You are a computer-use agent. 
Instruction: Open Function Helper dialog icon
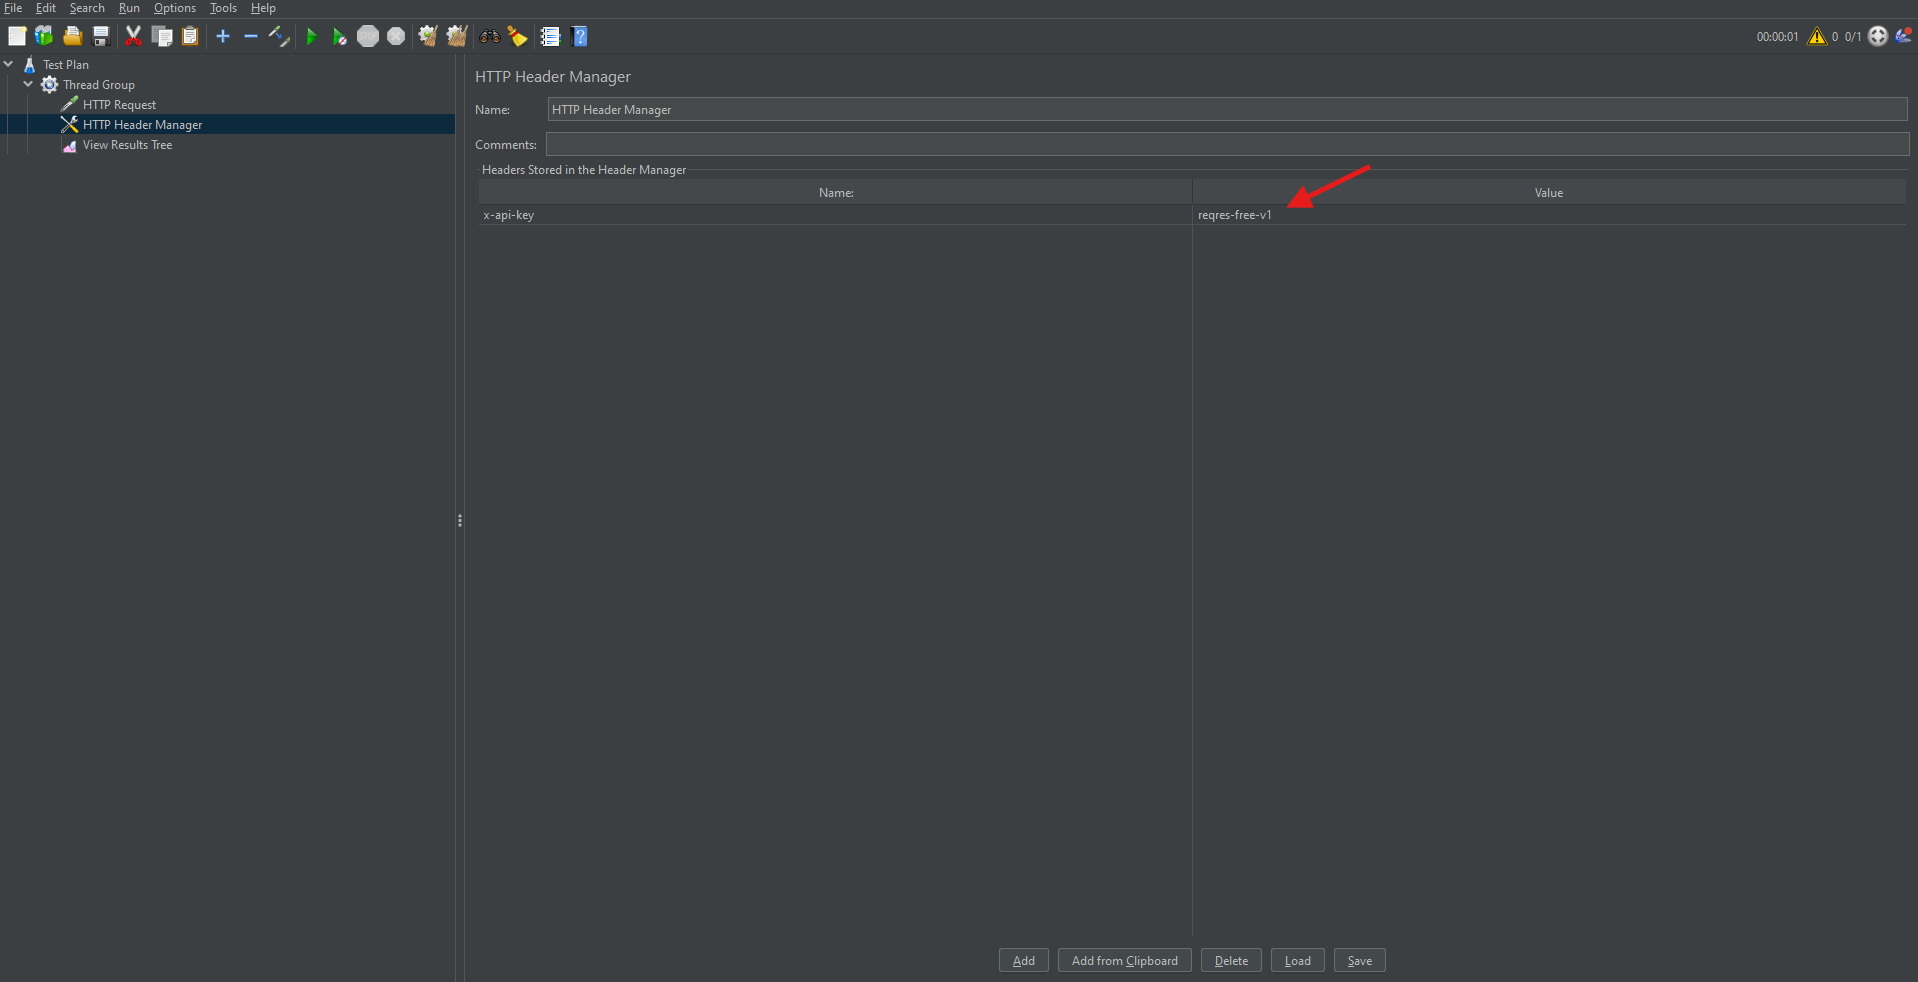click(550, 36)
